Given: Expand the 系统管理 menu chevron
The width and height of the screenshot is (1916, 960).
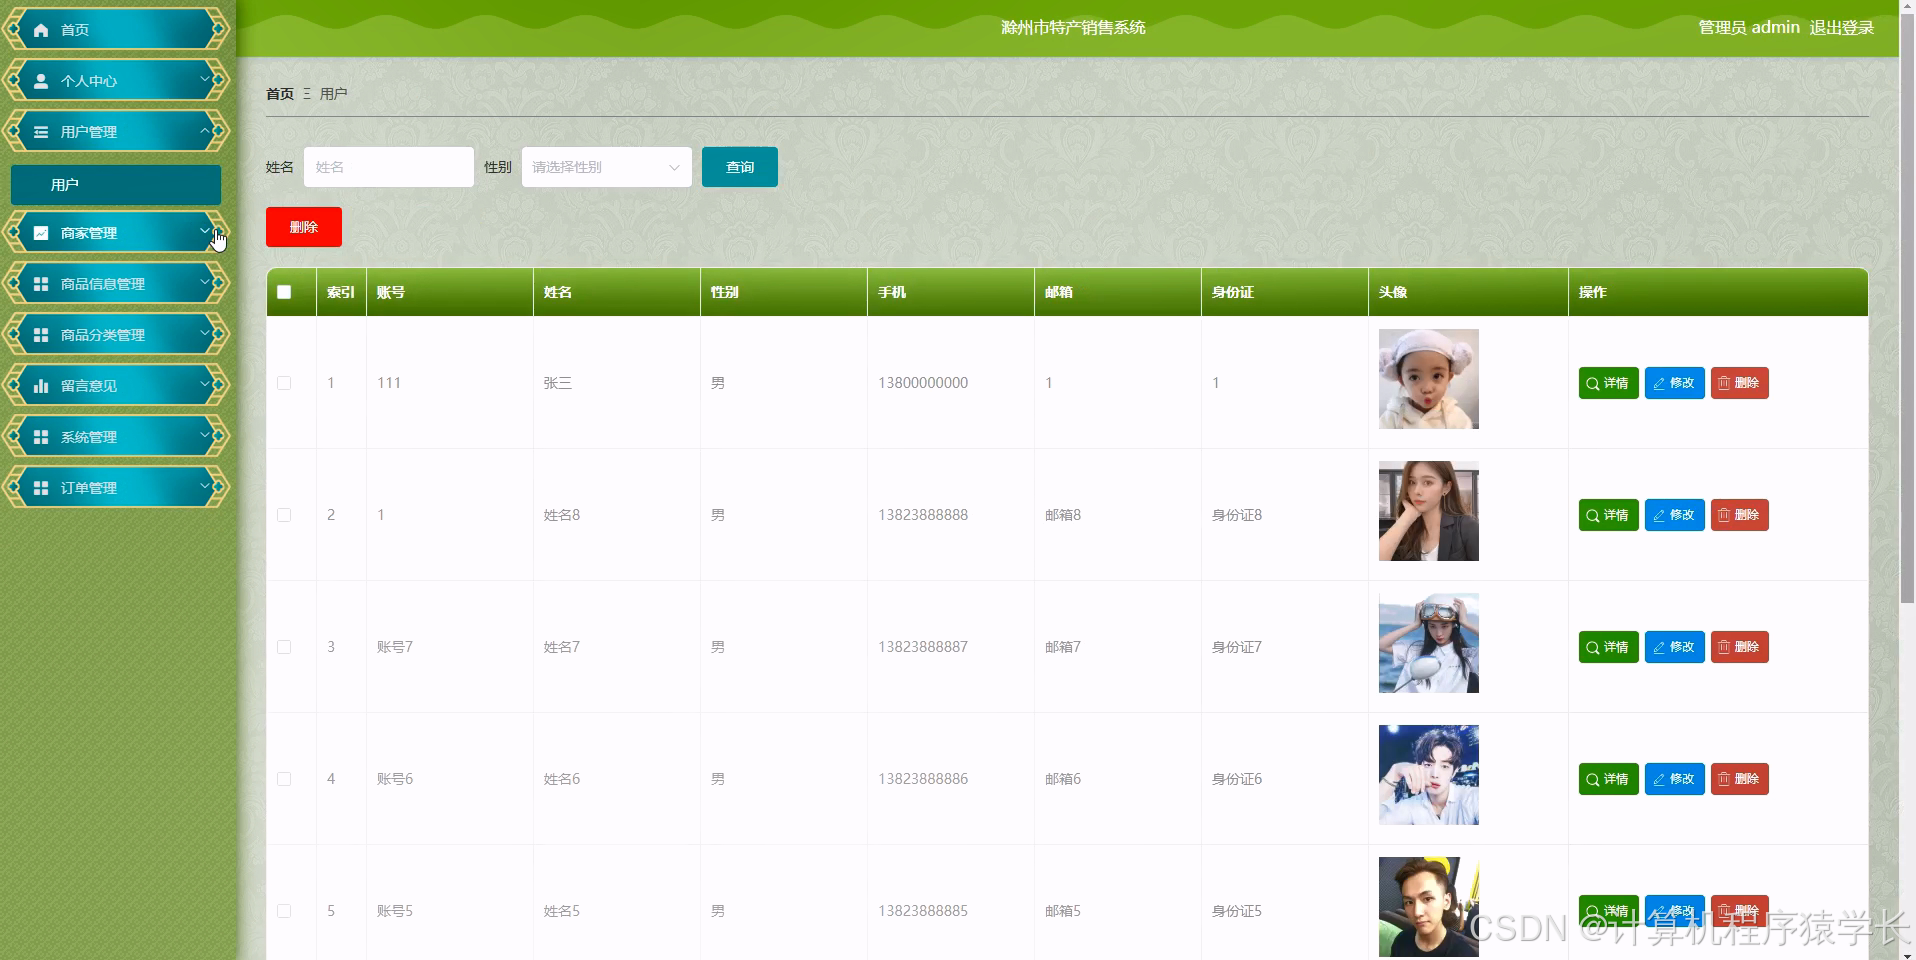Looking at the screenshot, I should pyautogui.click(x=205, y=435).
